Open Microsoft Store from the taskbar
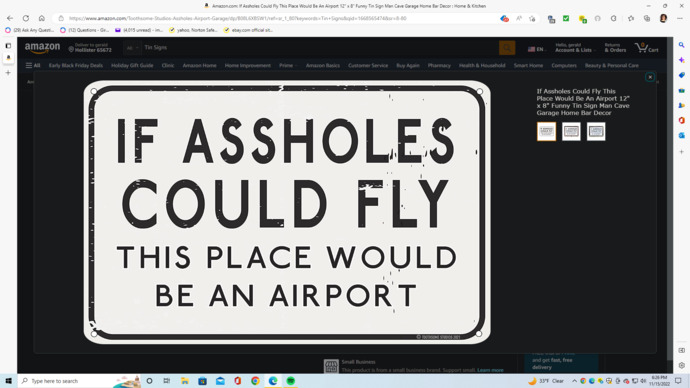690x388 pixels. click(202, 381)
